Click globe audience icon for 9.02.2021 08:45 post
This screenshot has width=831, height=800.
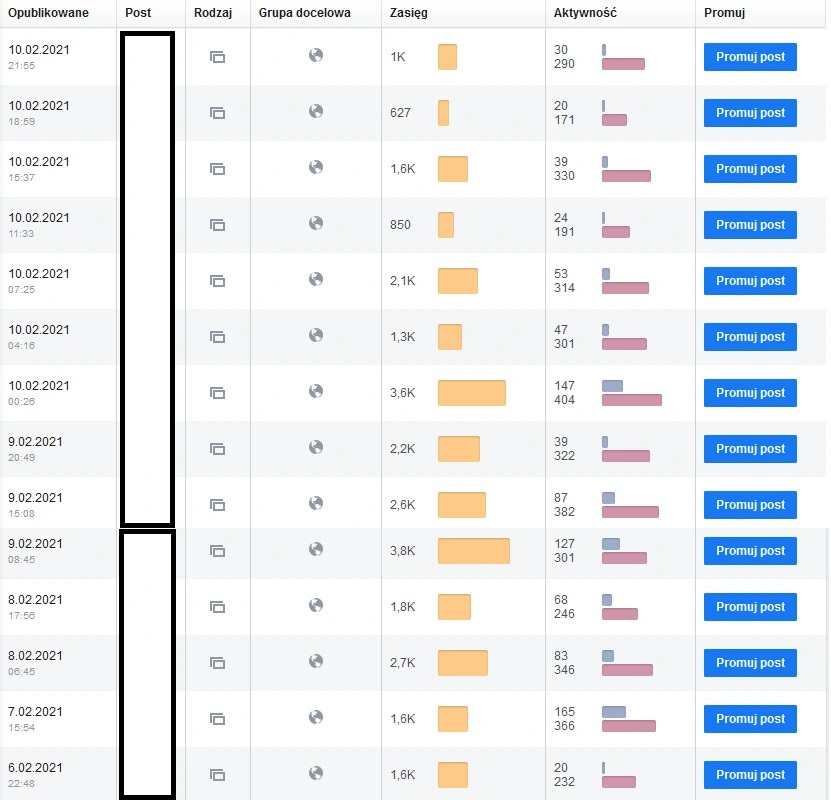(316, 549)
